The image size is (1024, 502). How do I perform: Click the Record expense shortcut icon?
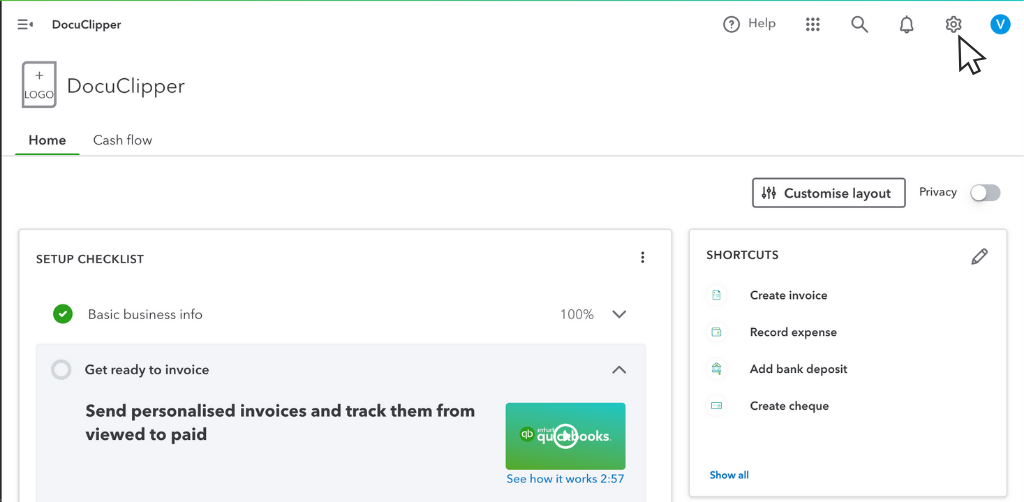tap(716, 332)
